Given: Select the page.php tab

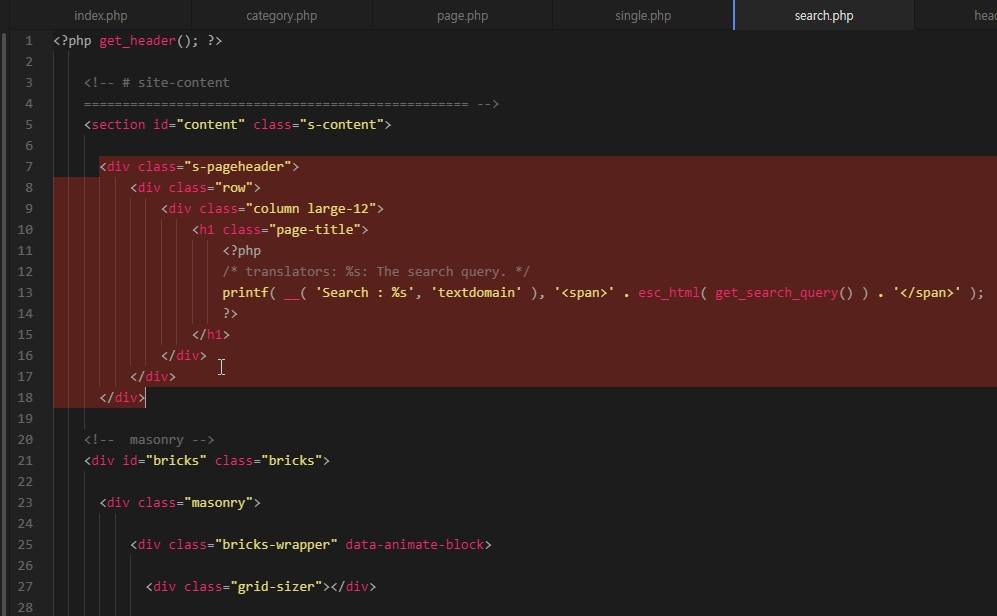Looking at the screenshot, I should 462,16.
